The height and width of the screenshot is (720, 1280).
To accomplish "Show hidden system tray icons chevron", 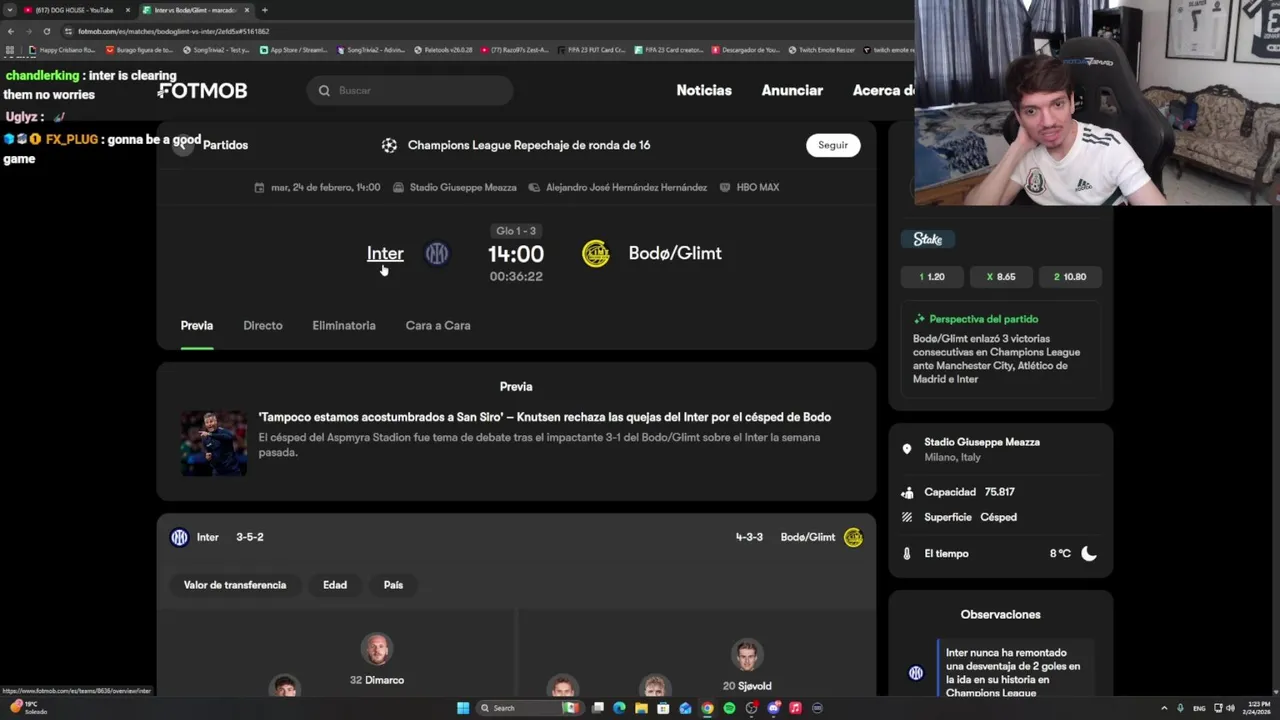I will click(x=1163, y=708).
